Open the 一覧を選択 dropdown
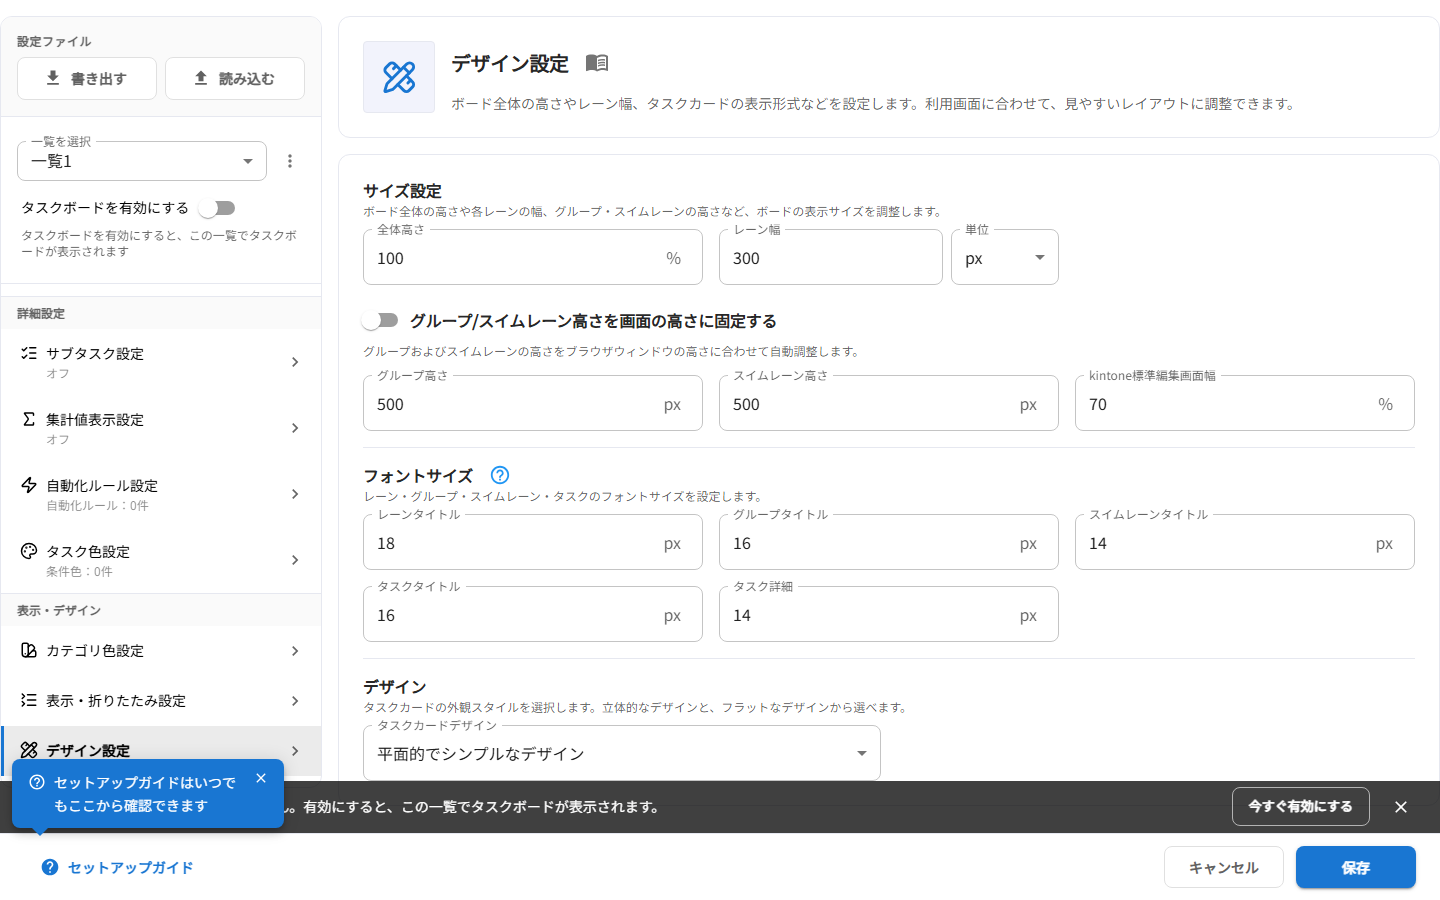Screen dimensions: 1440x900 [142, 161]
